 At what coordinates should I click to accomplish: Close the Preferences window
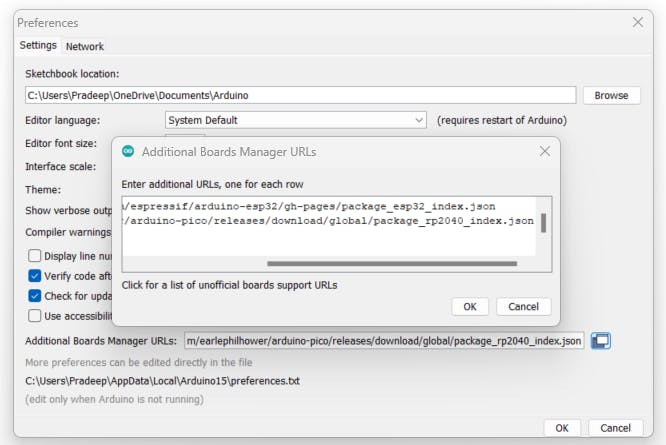[x=638, y=22]
